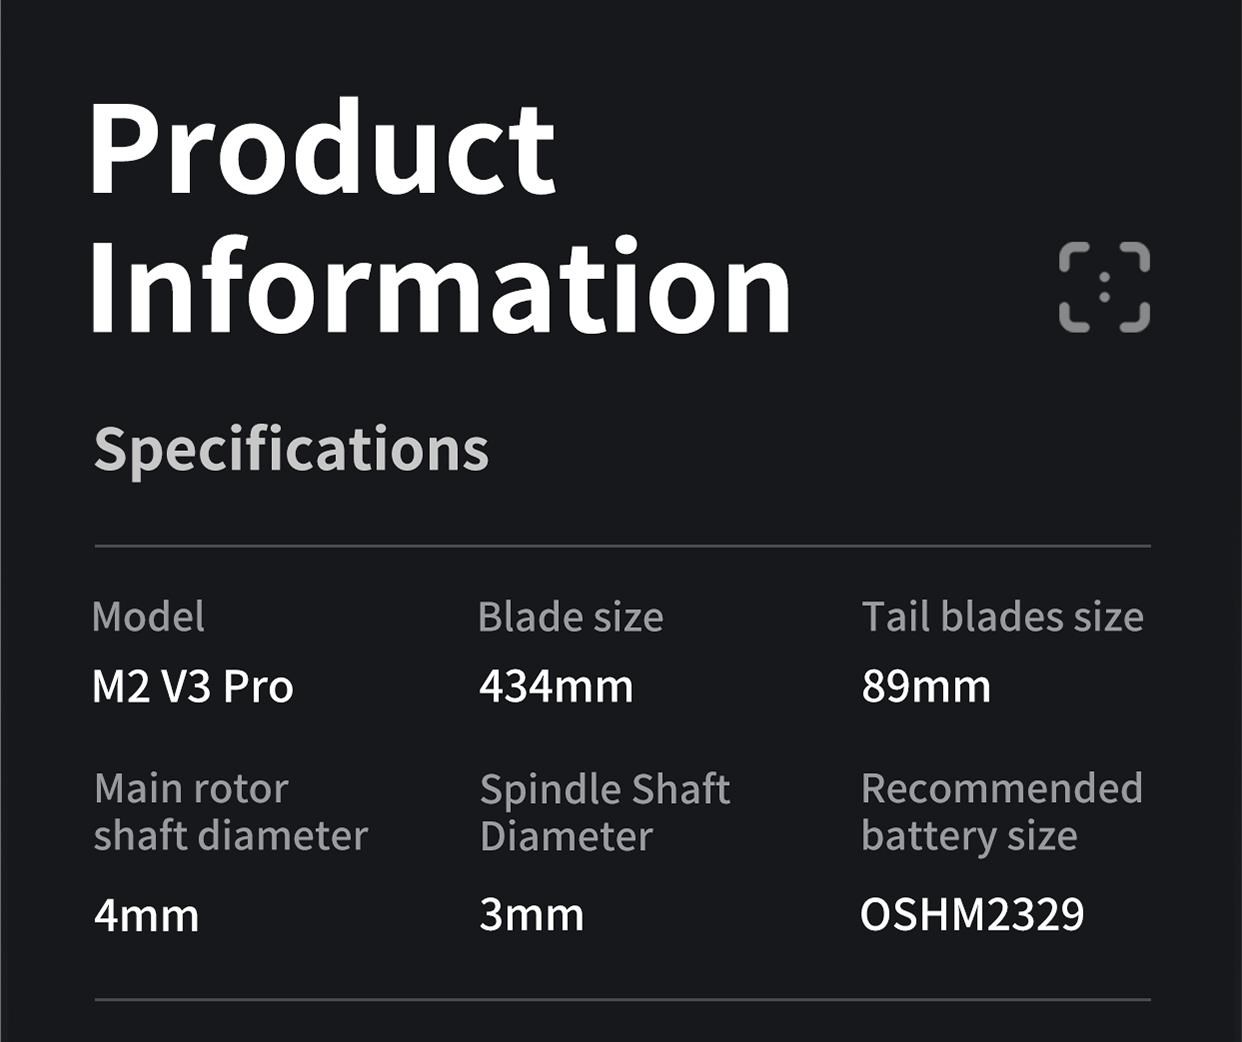The image size is (1242, 1042).
Task: Click the Main rotor shaft diameter label
Action: pos(230,812)
